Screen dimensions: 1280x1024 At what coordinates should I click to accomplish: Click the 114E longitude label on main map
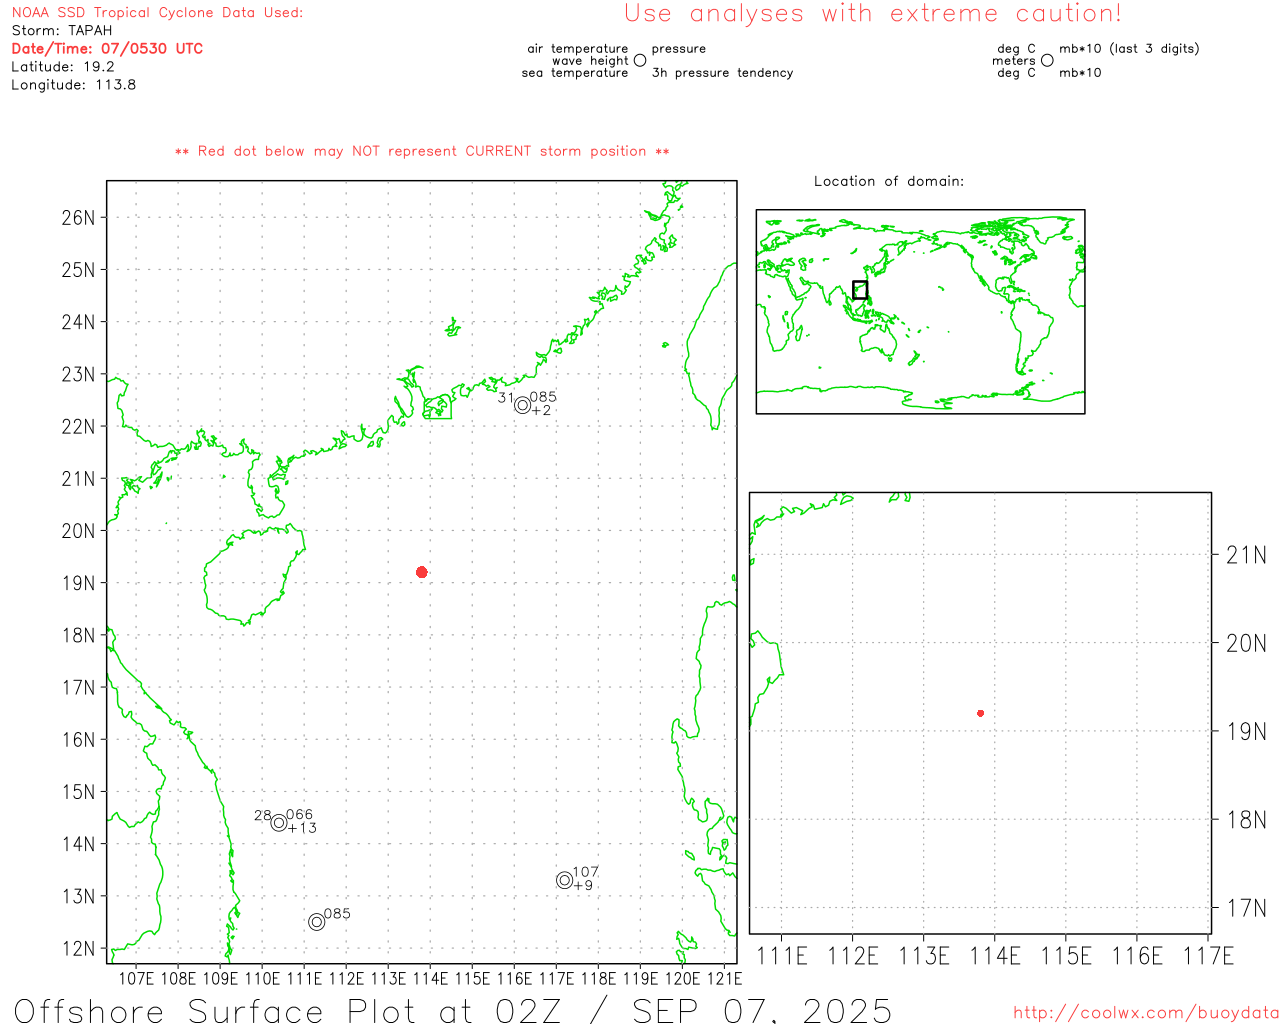430,978
